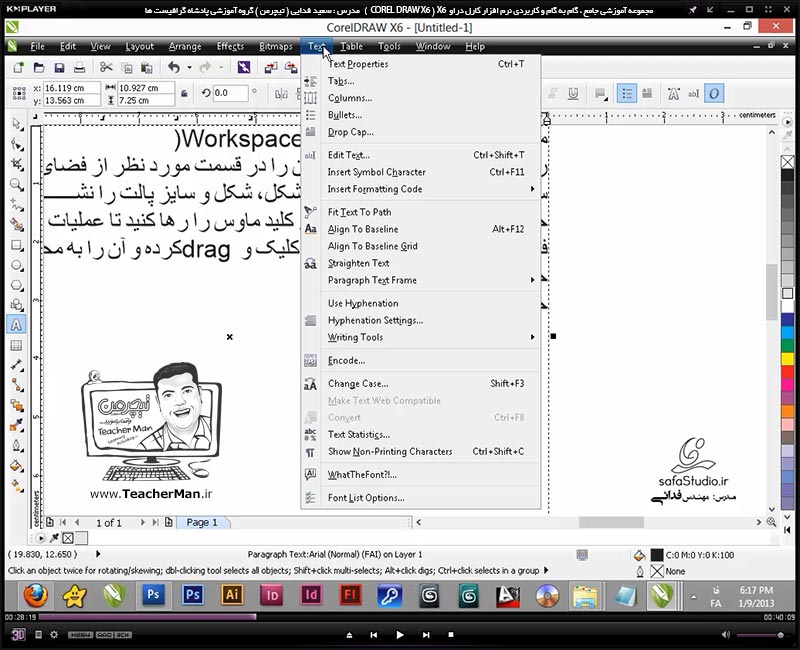Image resolution: width=800 pixels, height=650 pixels.
Task: Select the Fill bucket tool
Action: coord(17,465)
